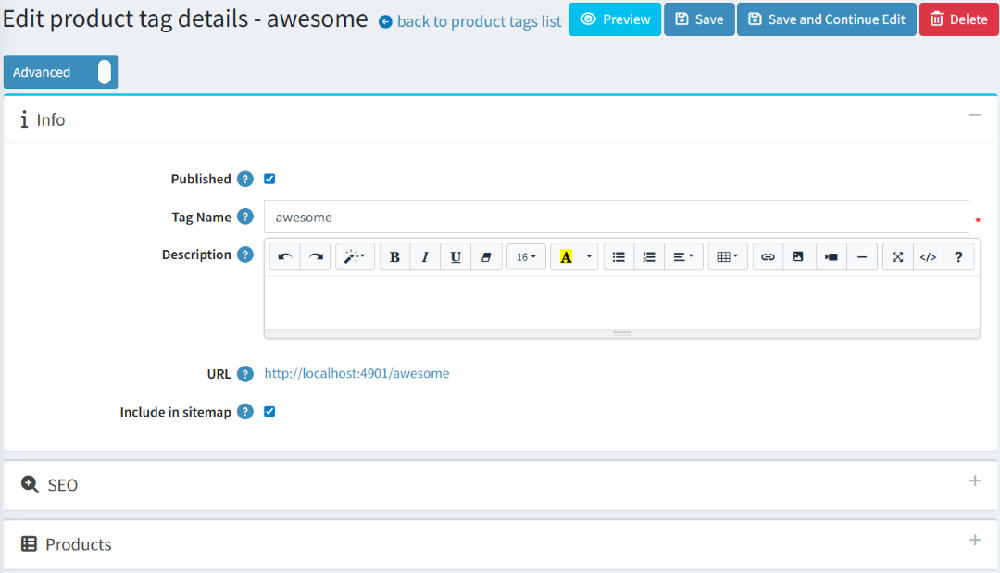The width and height of the screenshot is (1000, 573).
Task: Delete the awesome product tag
Action: coord(959,19)
